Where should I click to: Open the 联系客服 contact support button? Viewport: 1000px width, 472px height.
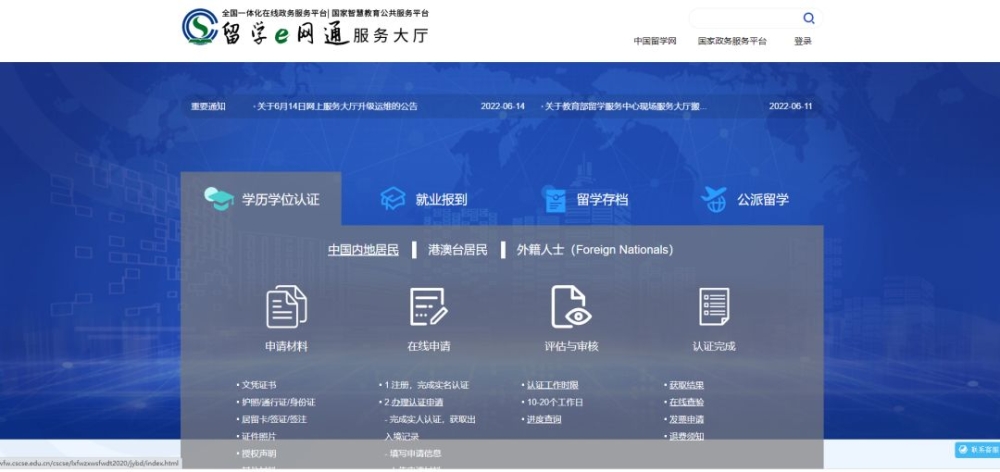978,450
